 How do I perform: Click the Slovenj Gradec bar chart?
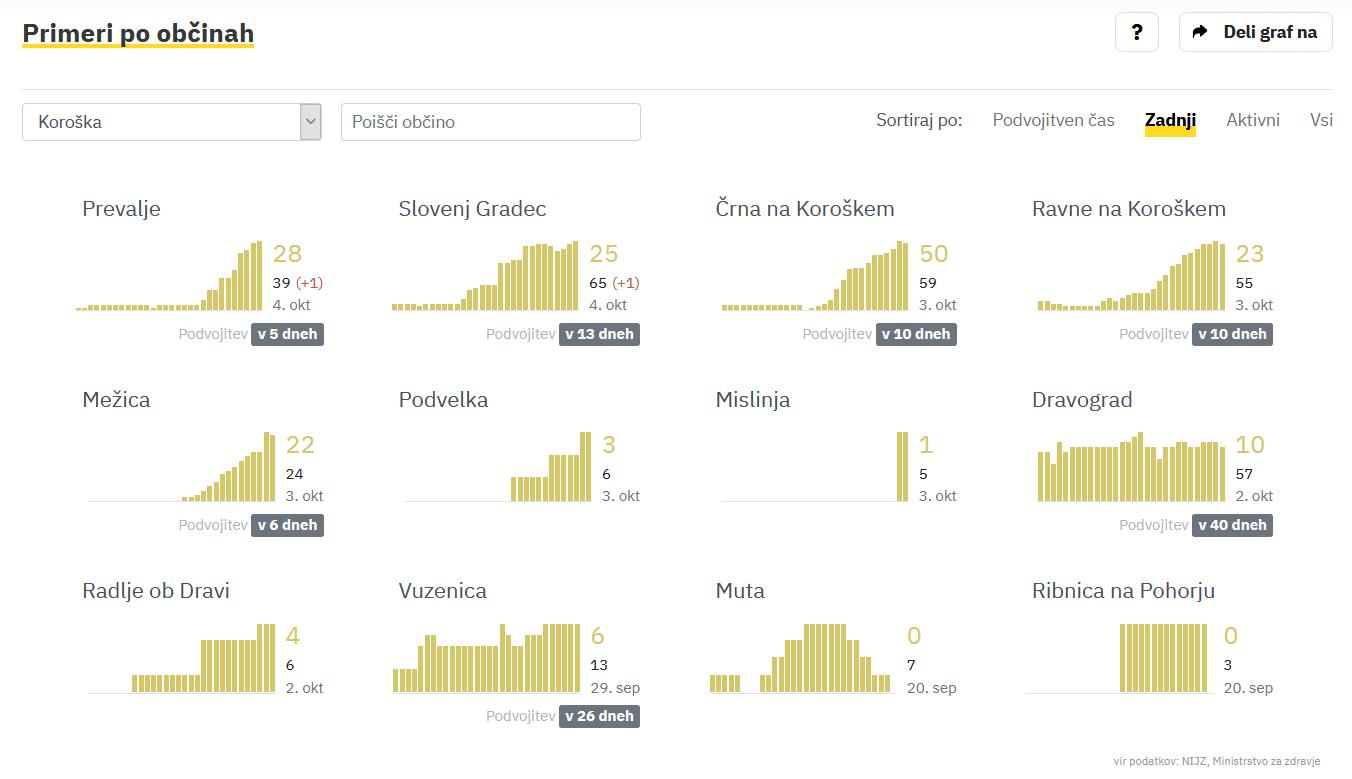click(486, 276)
